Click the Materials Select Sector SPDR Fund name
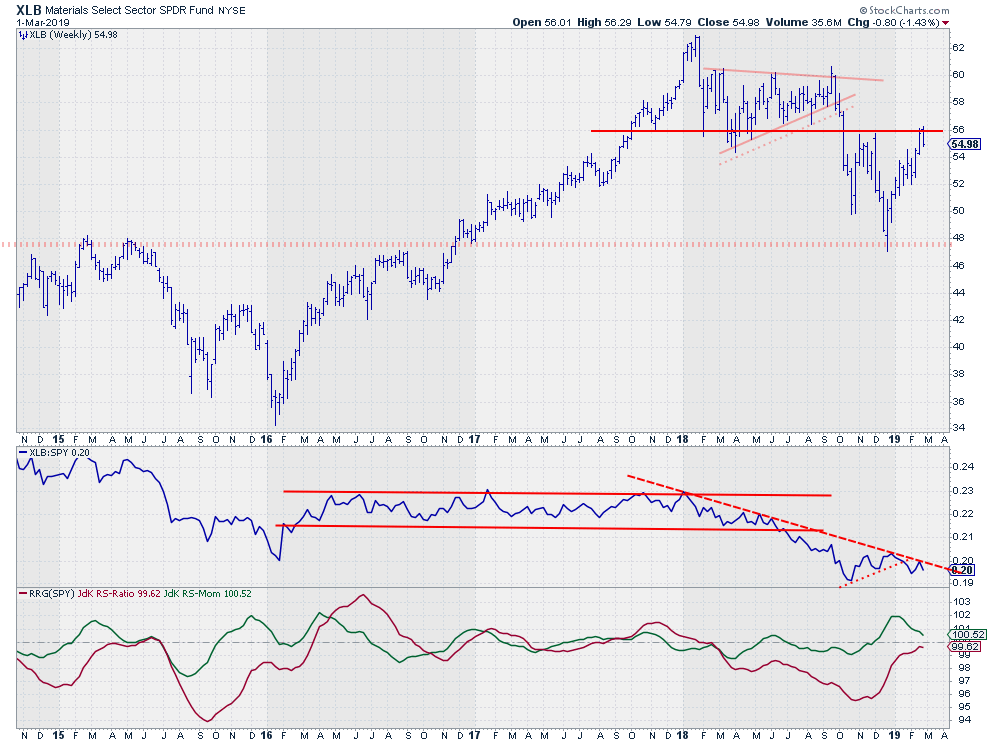990x744 pixels. coord(130,11)
